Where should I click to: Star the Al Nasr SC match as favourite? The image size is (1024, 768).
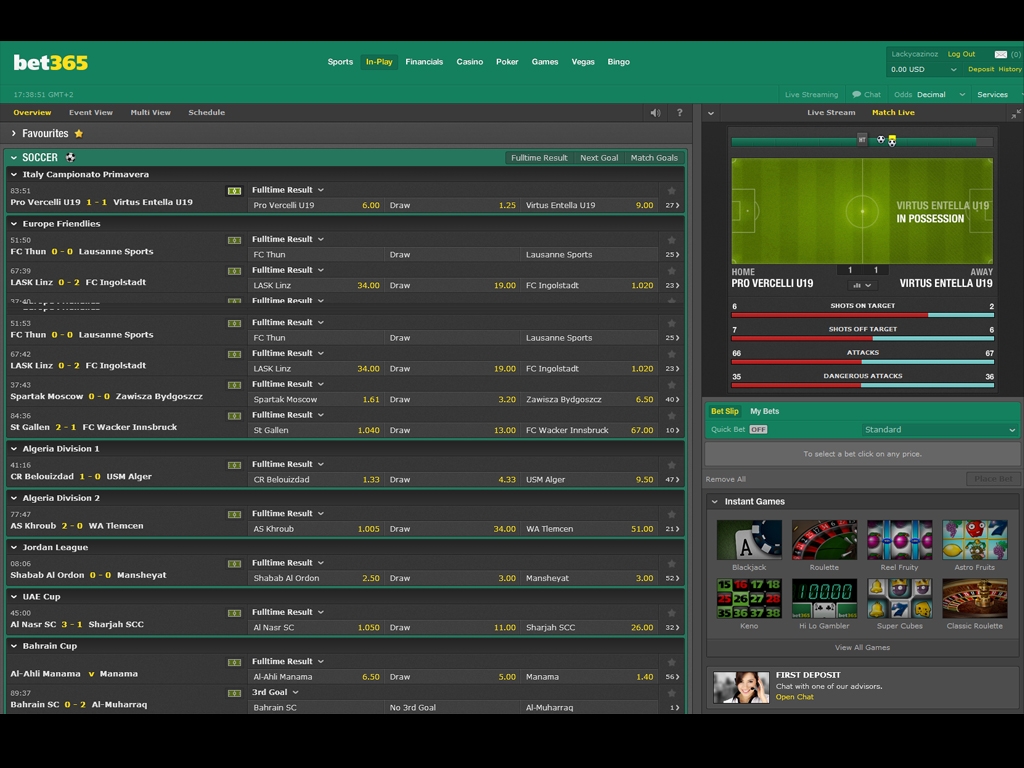tap(671, 613)
